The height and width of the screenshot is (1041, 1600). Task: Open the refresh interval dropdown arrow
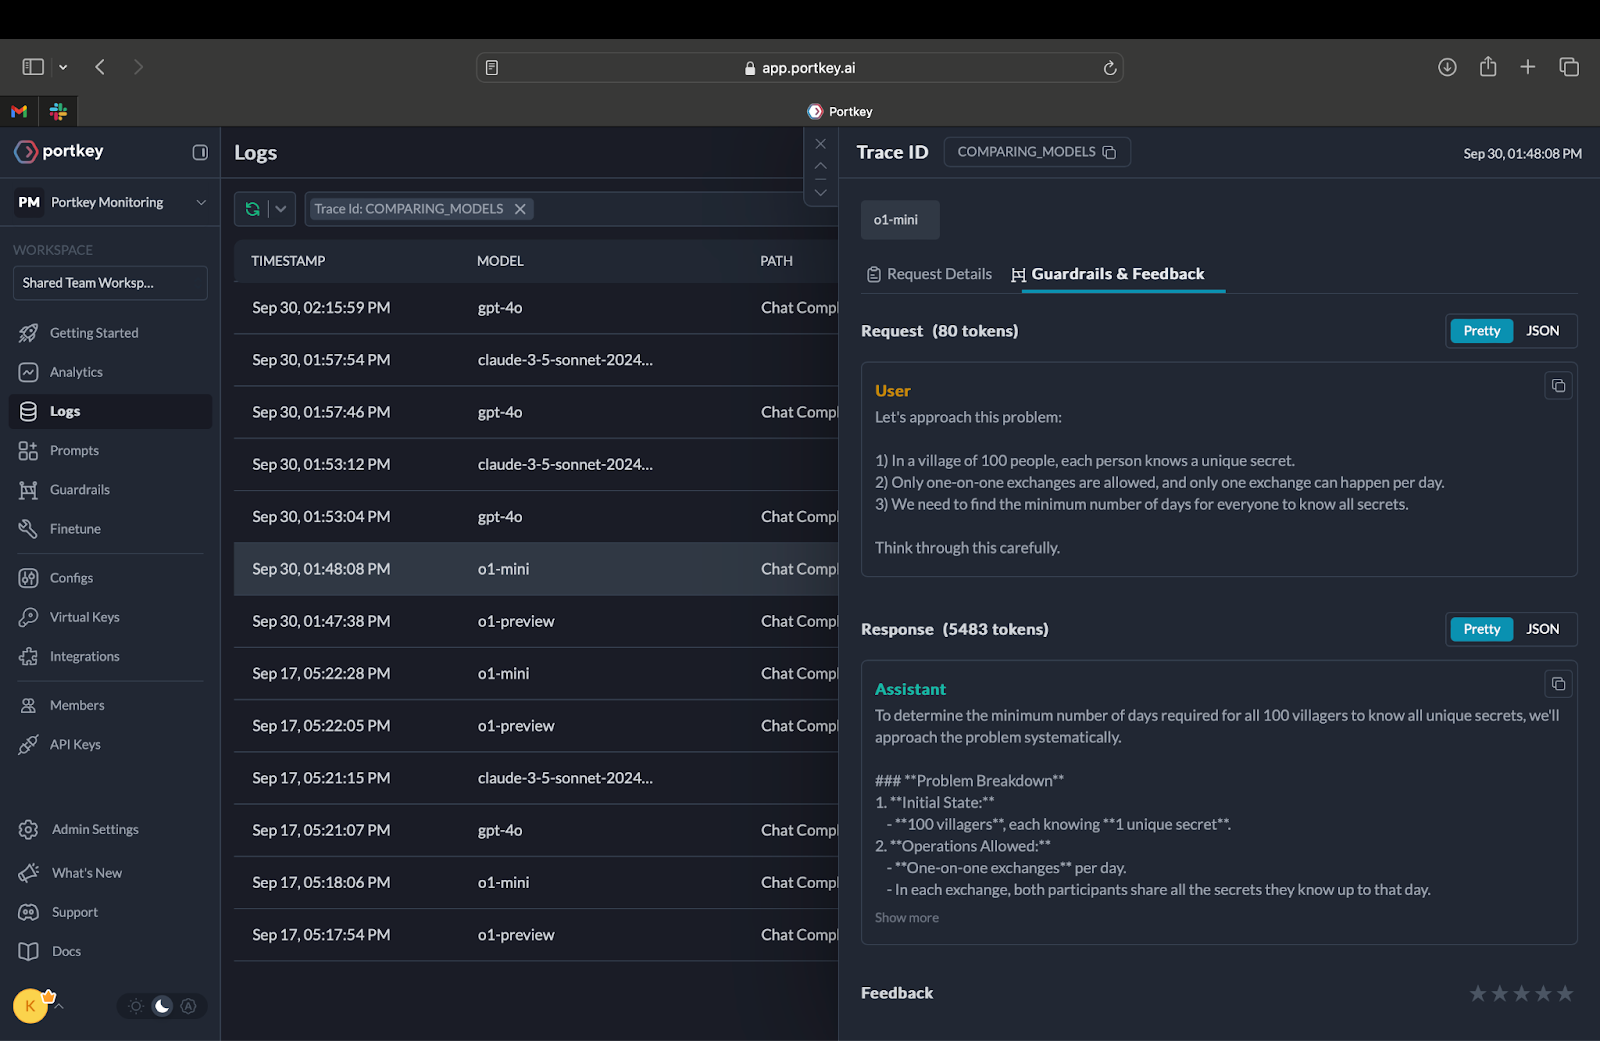281,209
